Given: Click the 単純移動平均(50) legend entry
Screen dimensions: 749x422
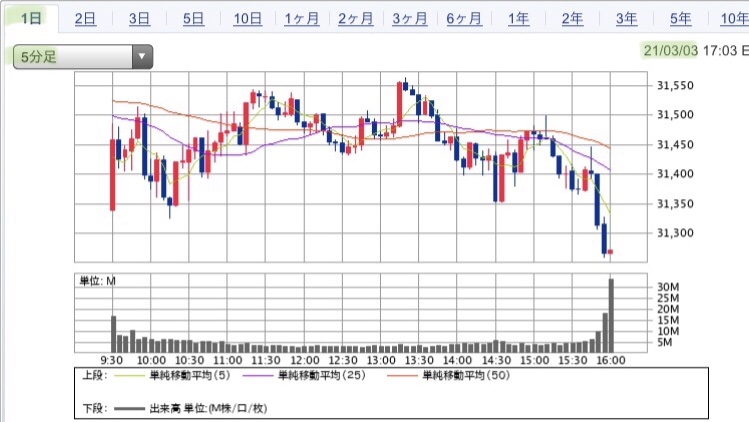Looking at the screenshot, I should point(449,376).
